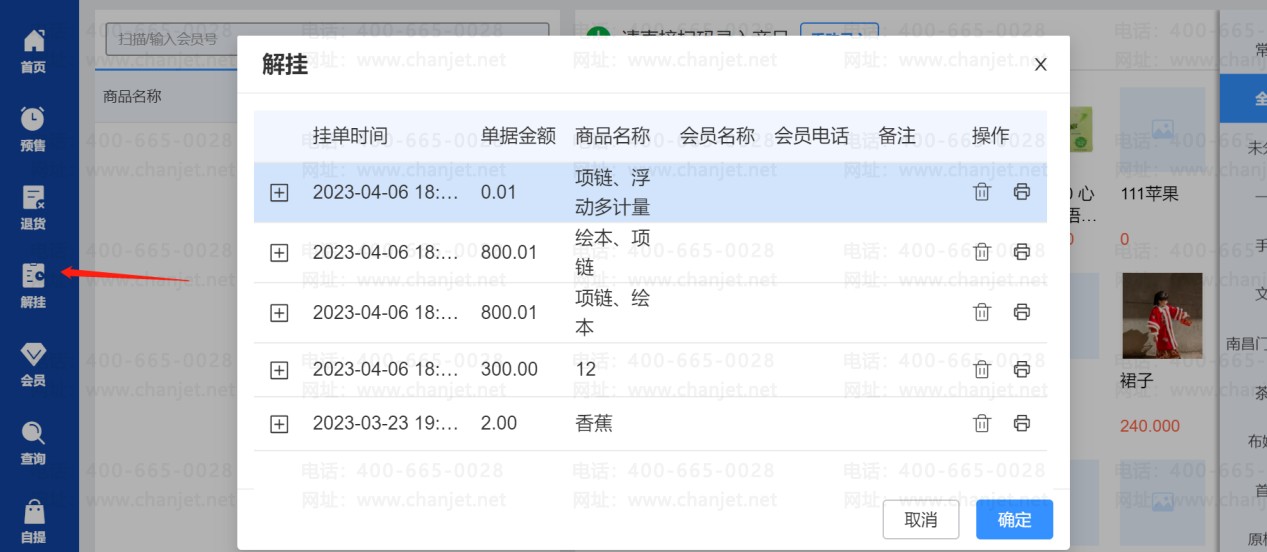
Task: Print the 绘本、项链 held order
Action: [x=1021, y=252]
